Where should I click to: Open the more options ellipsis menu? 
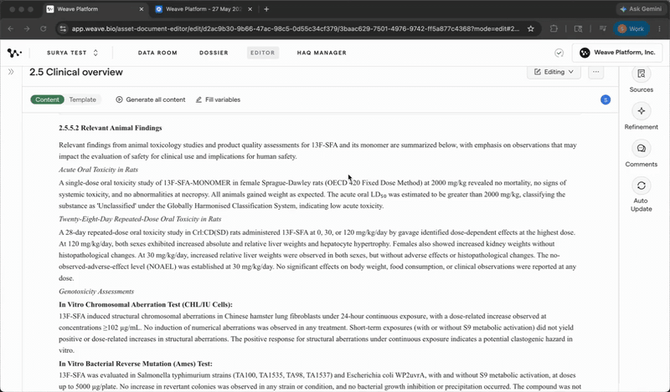596,72
